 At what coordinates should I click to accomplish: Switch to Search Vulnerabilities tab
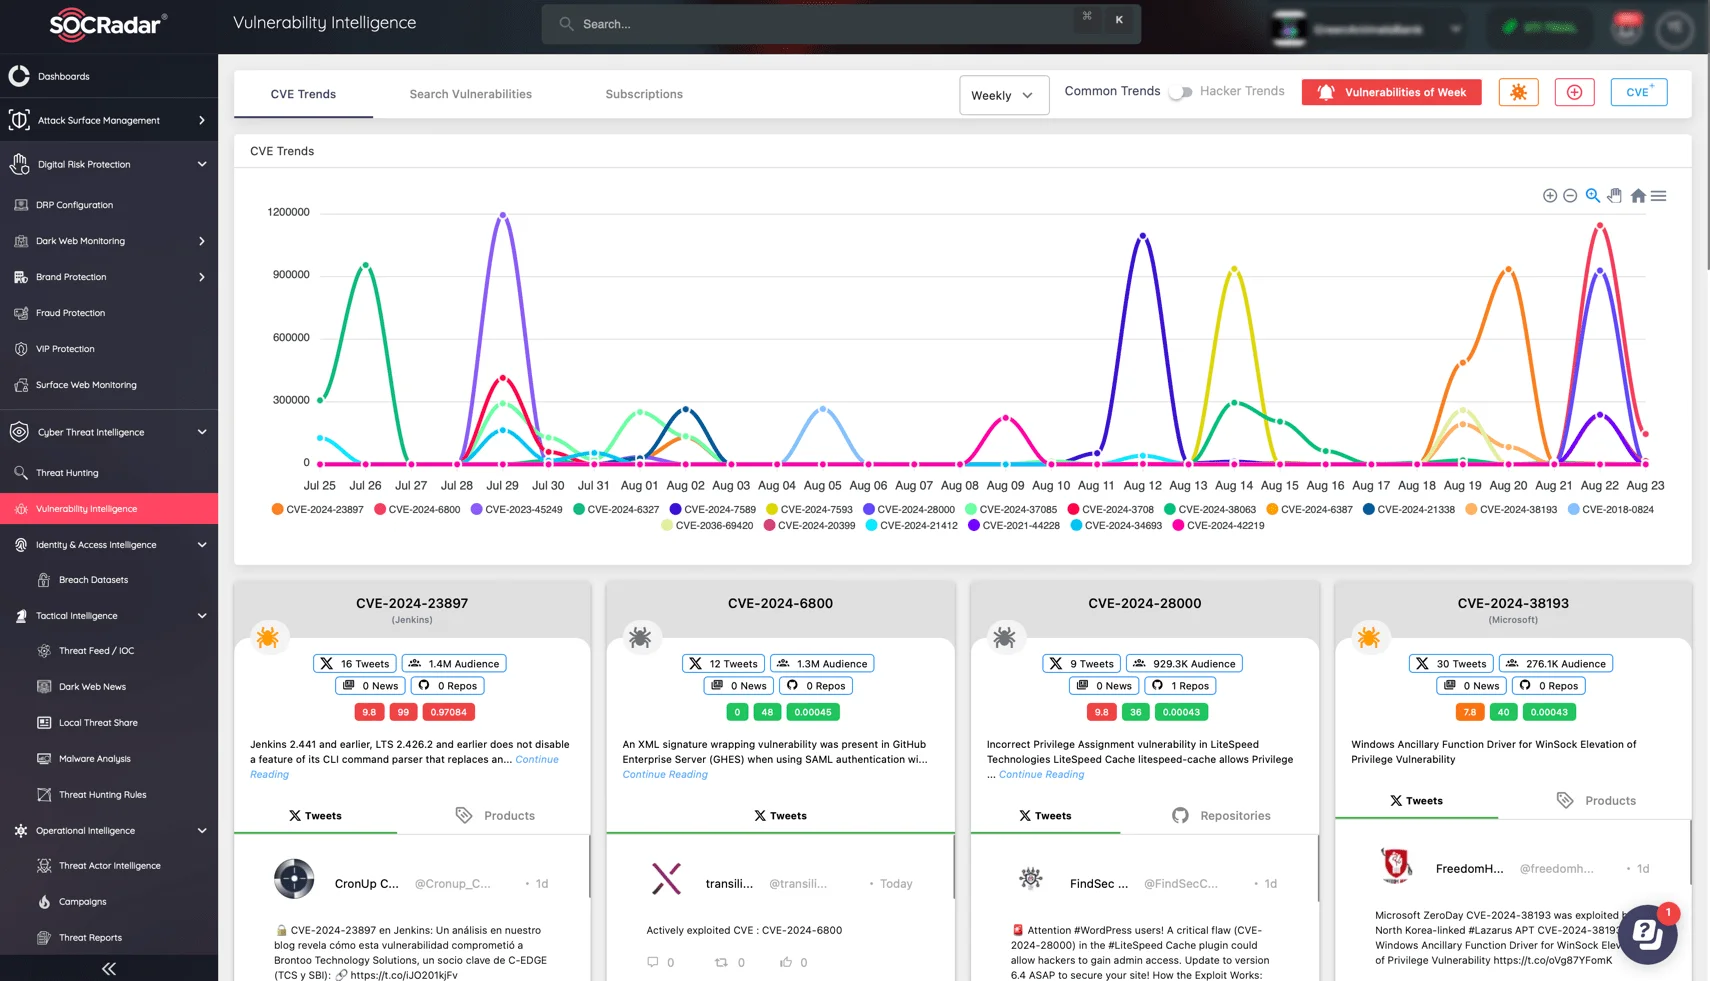[471, 94]
